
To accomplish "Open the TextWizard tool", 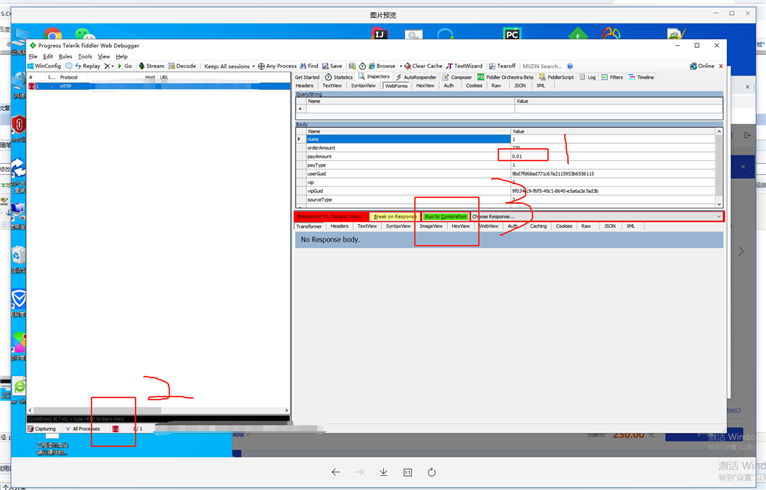I will (464, 66).
